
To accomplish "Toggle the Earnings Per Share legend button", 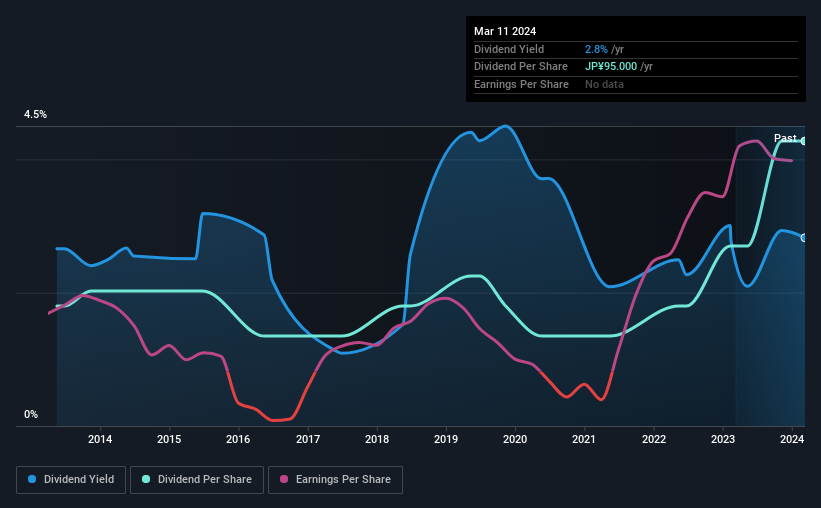I will [336, 480].
